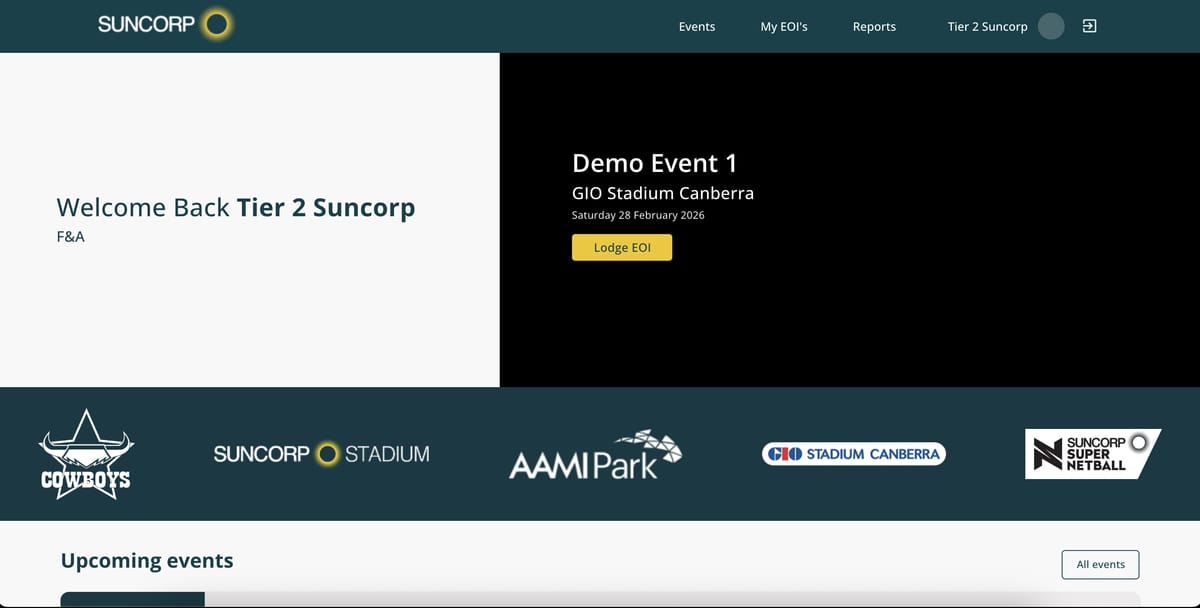
Task: Click the Tier 2 Suncorp account name
Action: tap(987, 27)
